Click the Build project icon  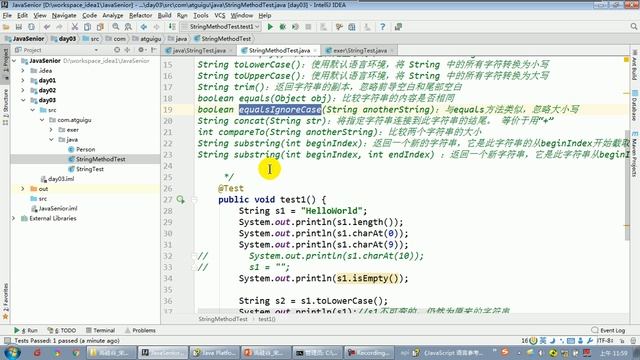[172, 27]
